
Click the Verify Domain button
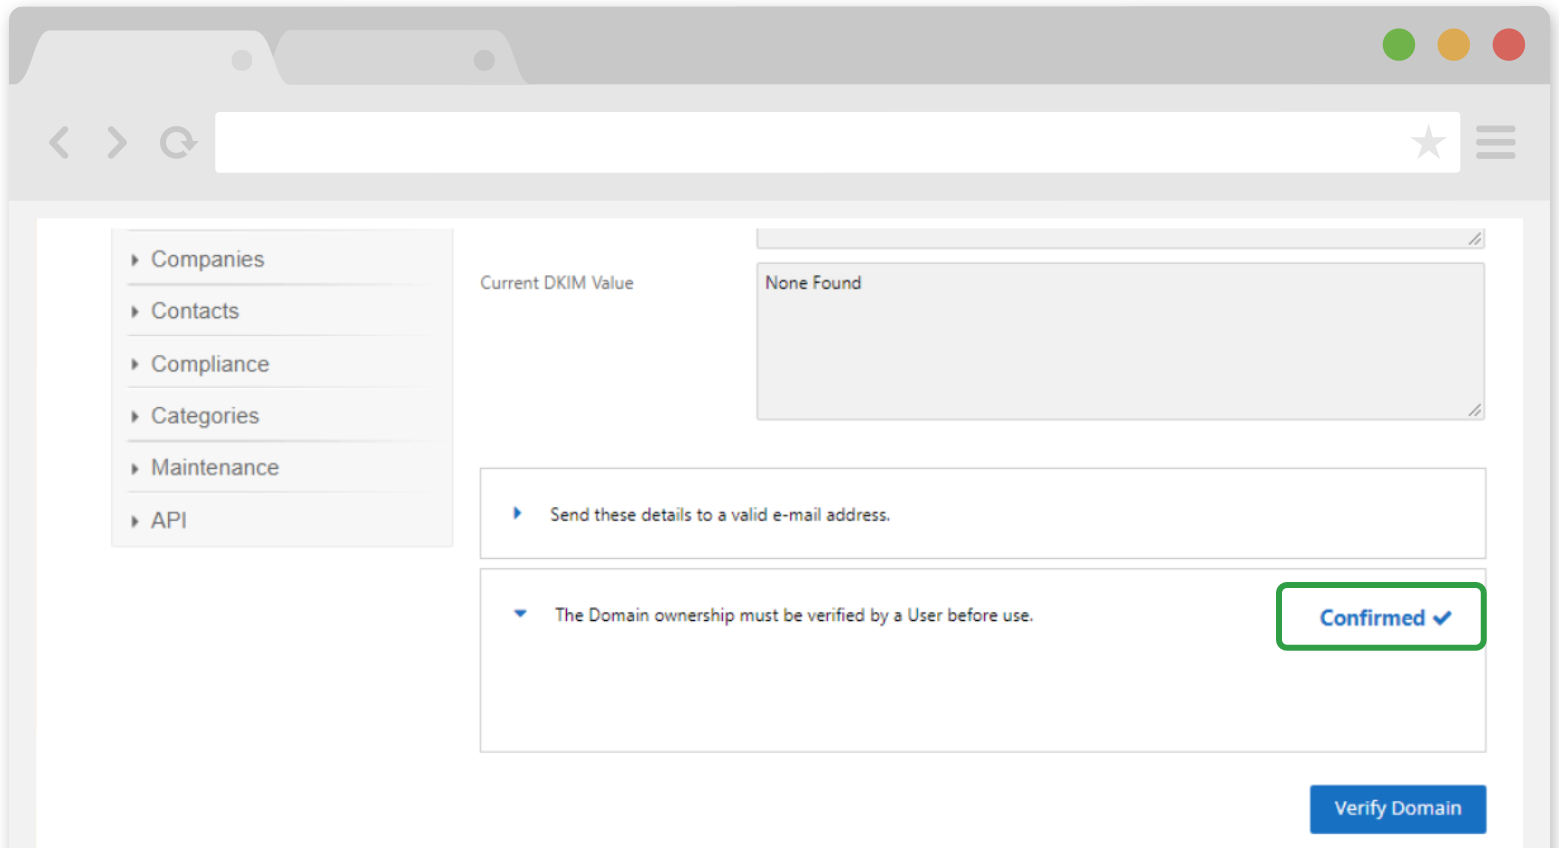1398,808
